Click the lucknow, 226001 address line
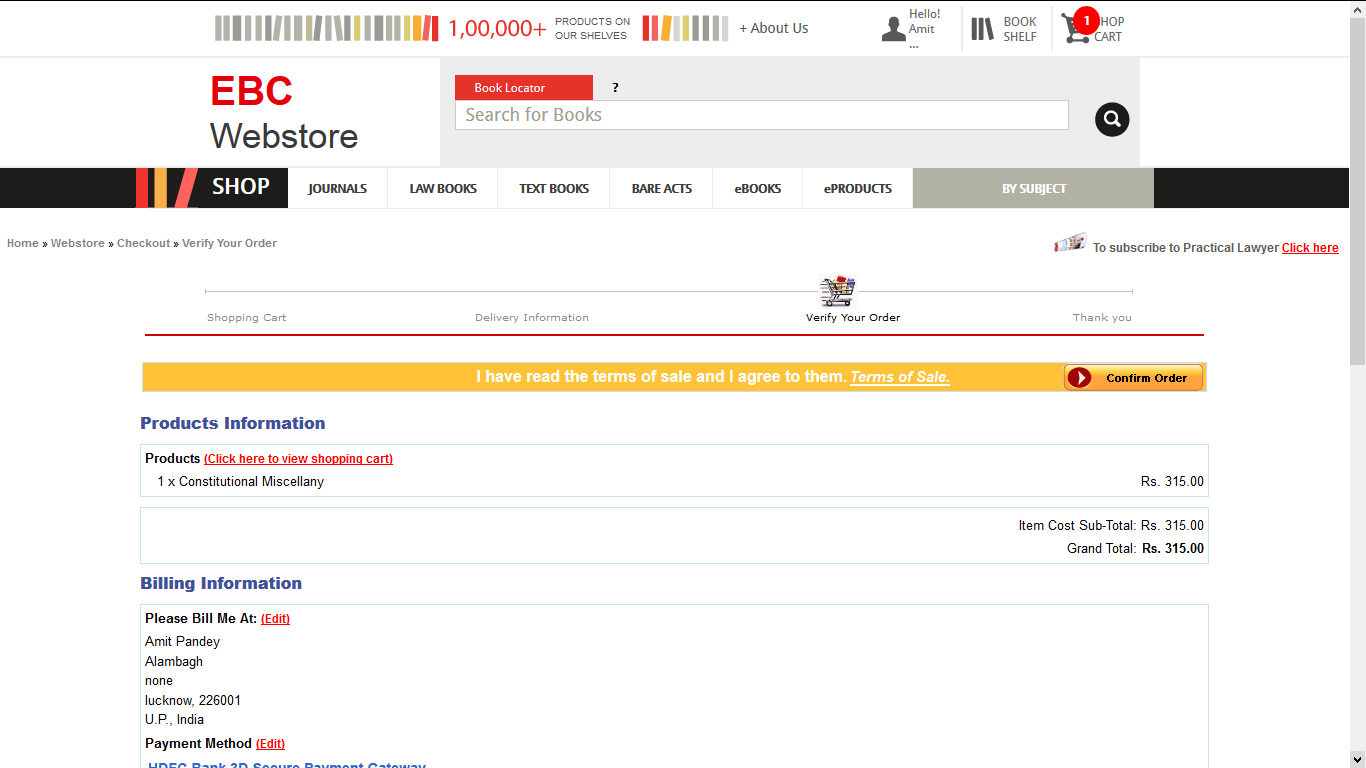This screenshot has height=768, width=1366. click(193, 701)
